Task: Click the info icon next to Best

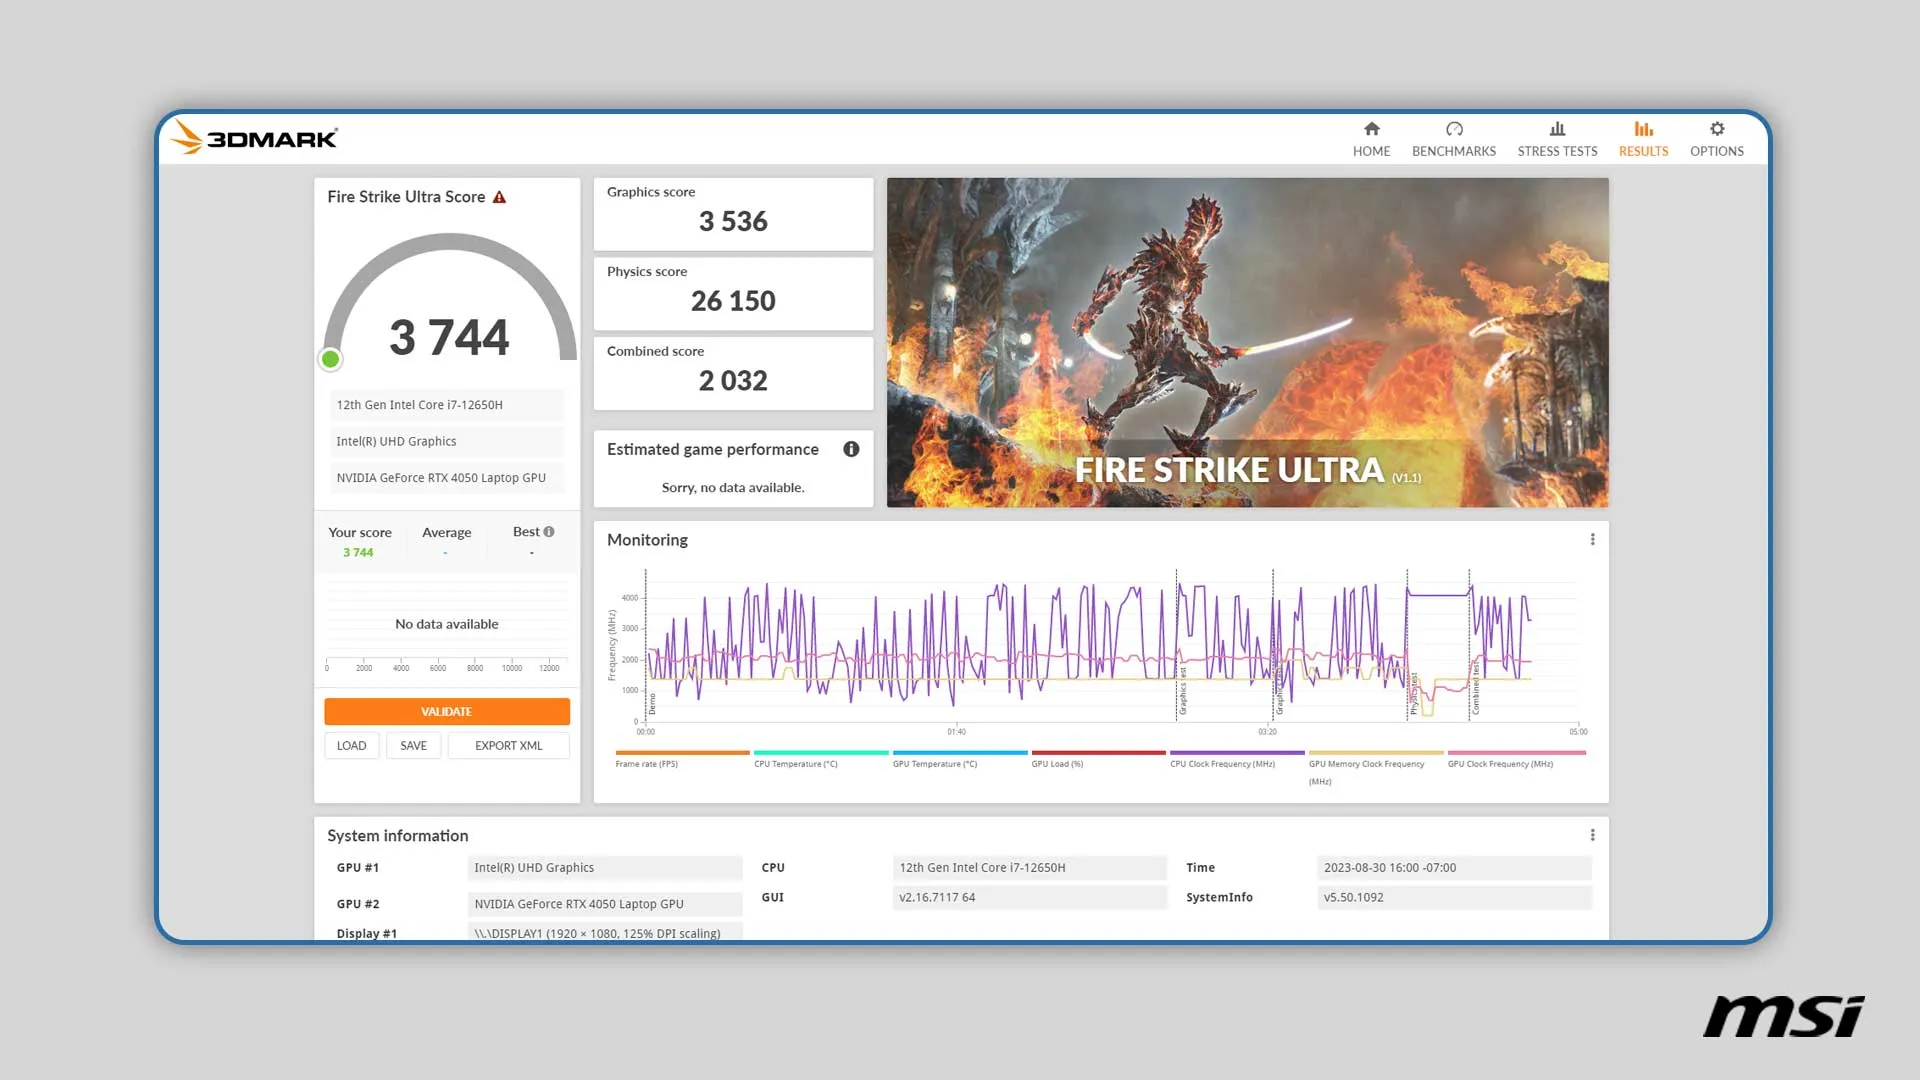Action: (549, 532)
